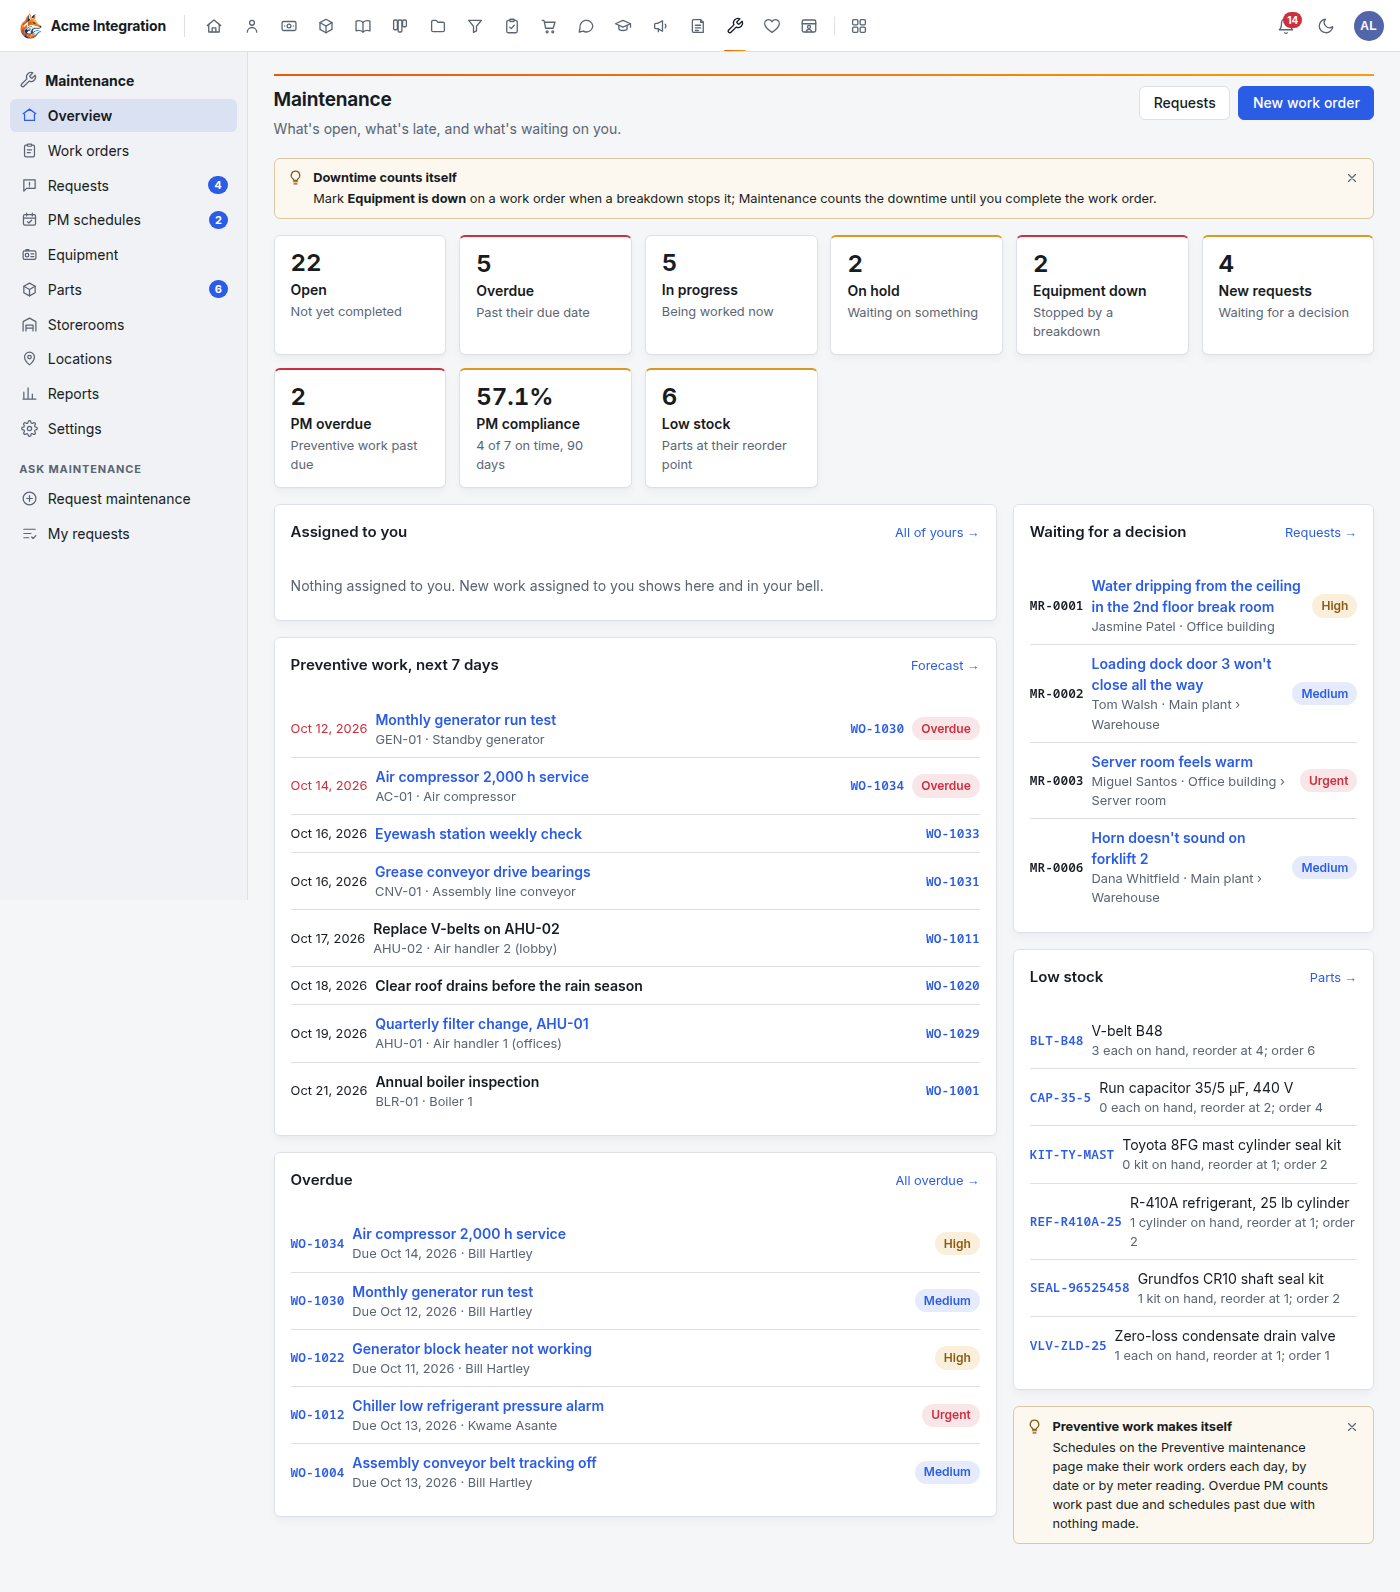Screen dimensions: 1400x1592
Task: Dismiss the Downtime counts itself tip
Action: [1352, 178]
